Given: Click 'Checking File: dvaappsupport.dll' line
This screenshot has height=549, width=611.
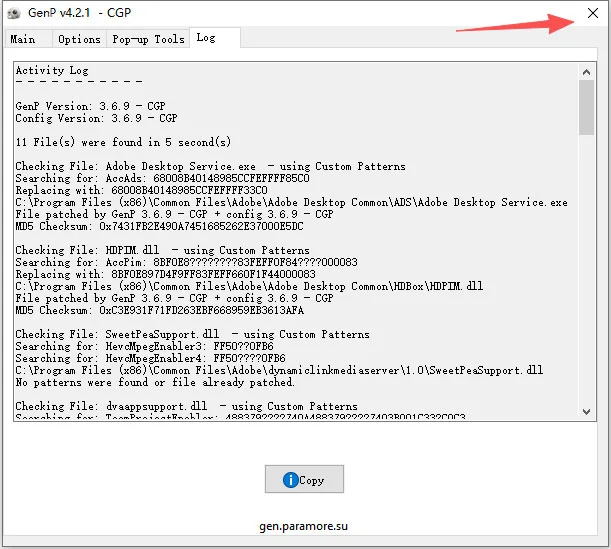Looking at the screenshot, I should point(187,406).
